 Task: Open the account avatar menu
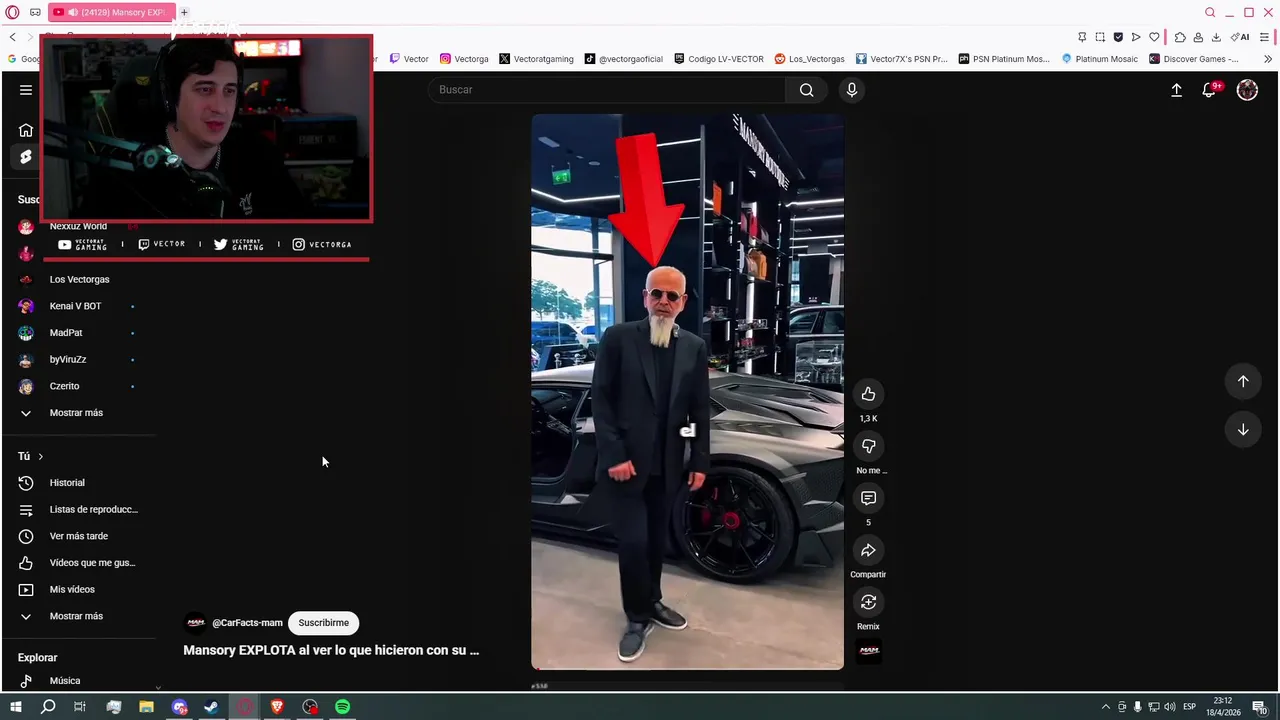(x=1247, y=90)
